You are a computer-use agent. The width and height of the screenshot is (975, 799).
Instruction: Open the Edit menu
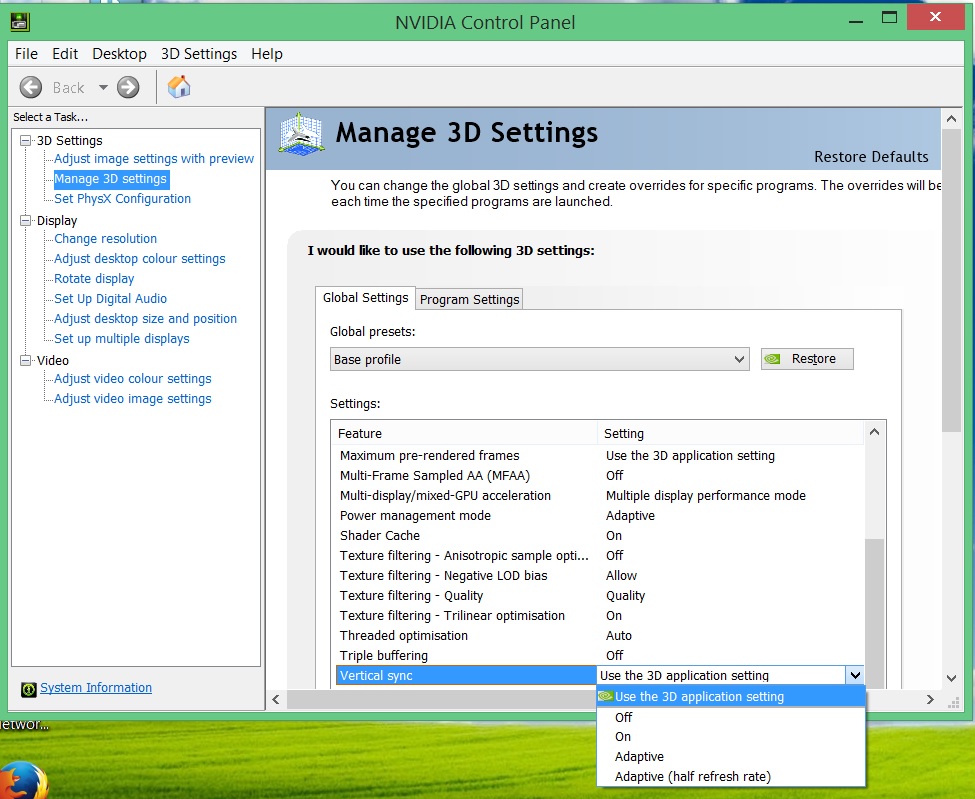point(65,54)
